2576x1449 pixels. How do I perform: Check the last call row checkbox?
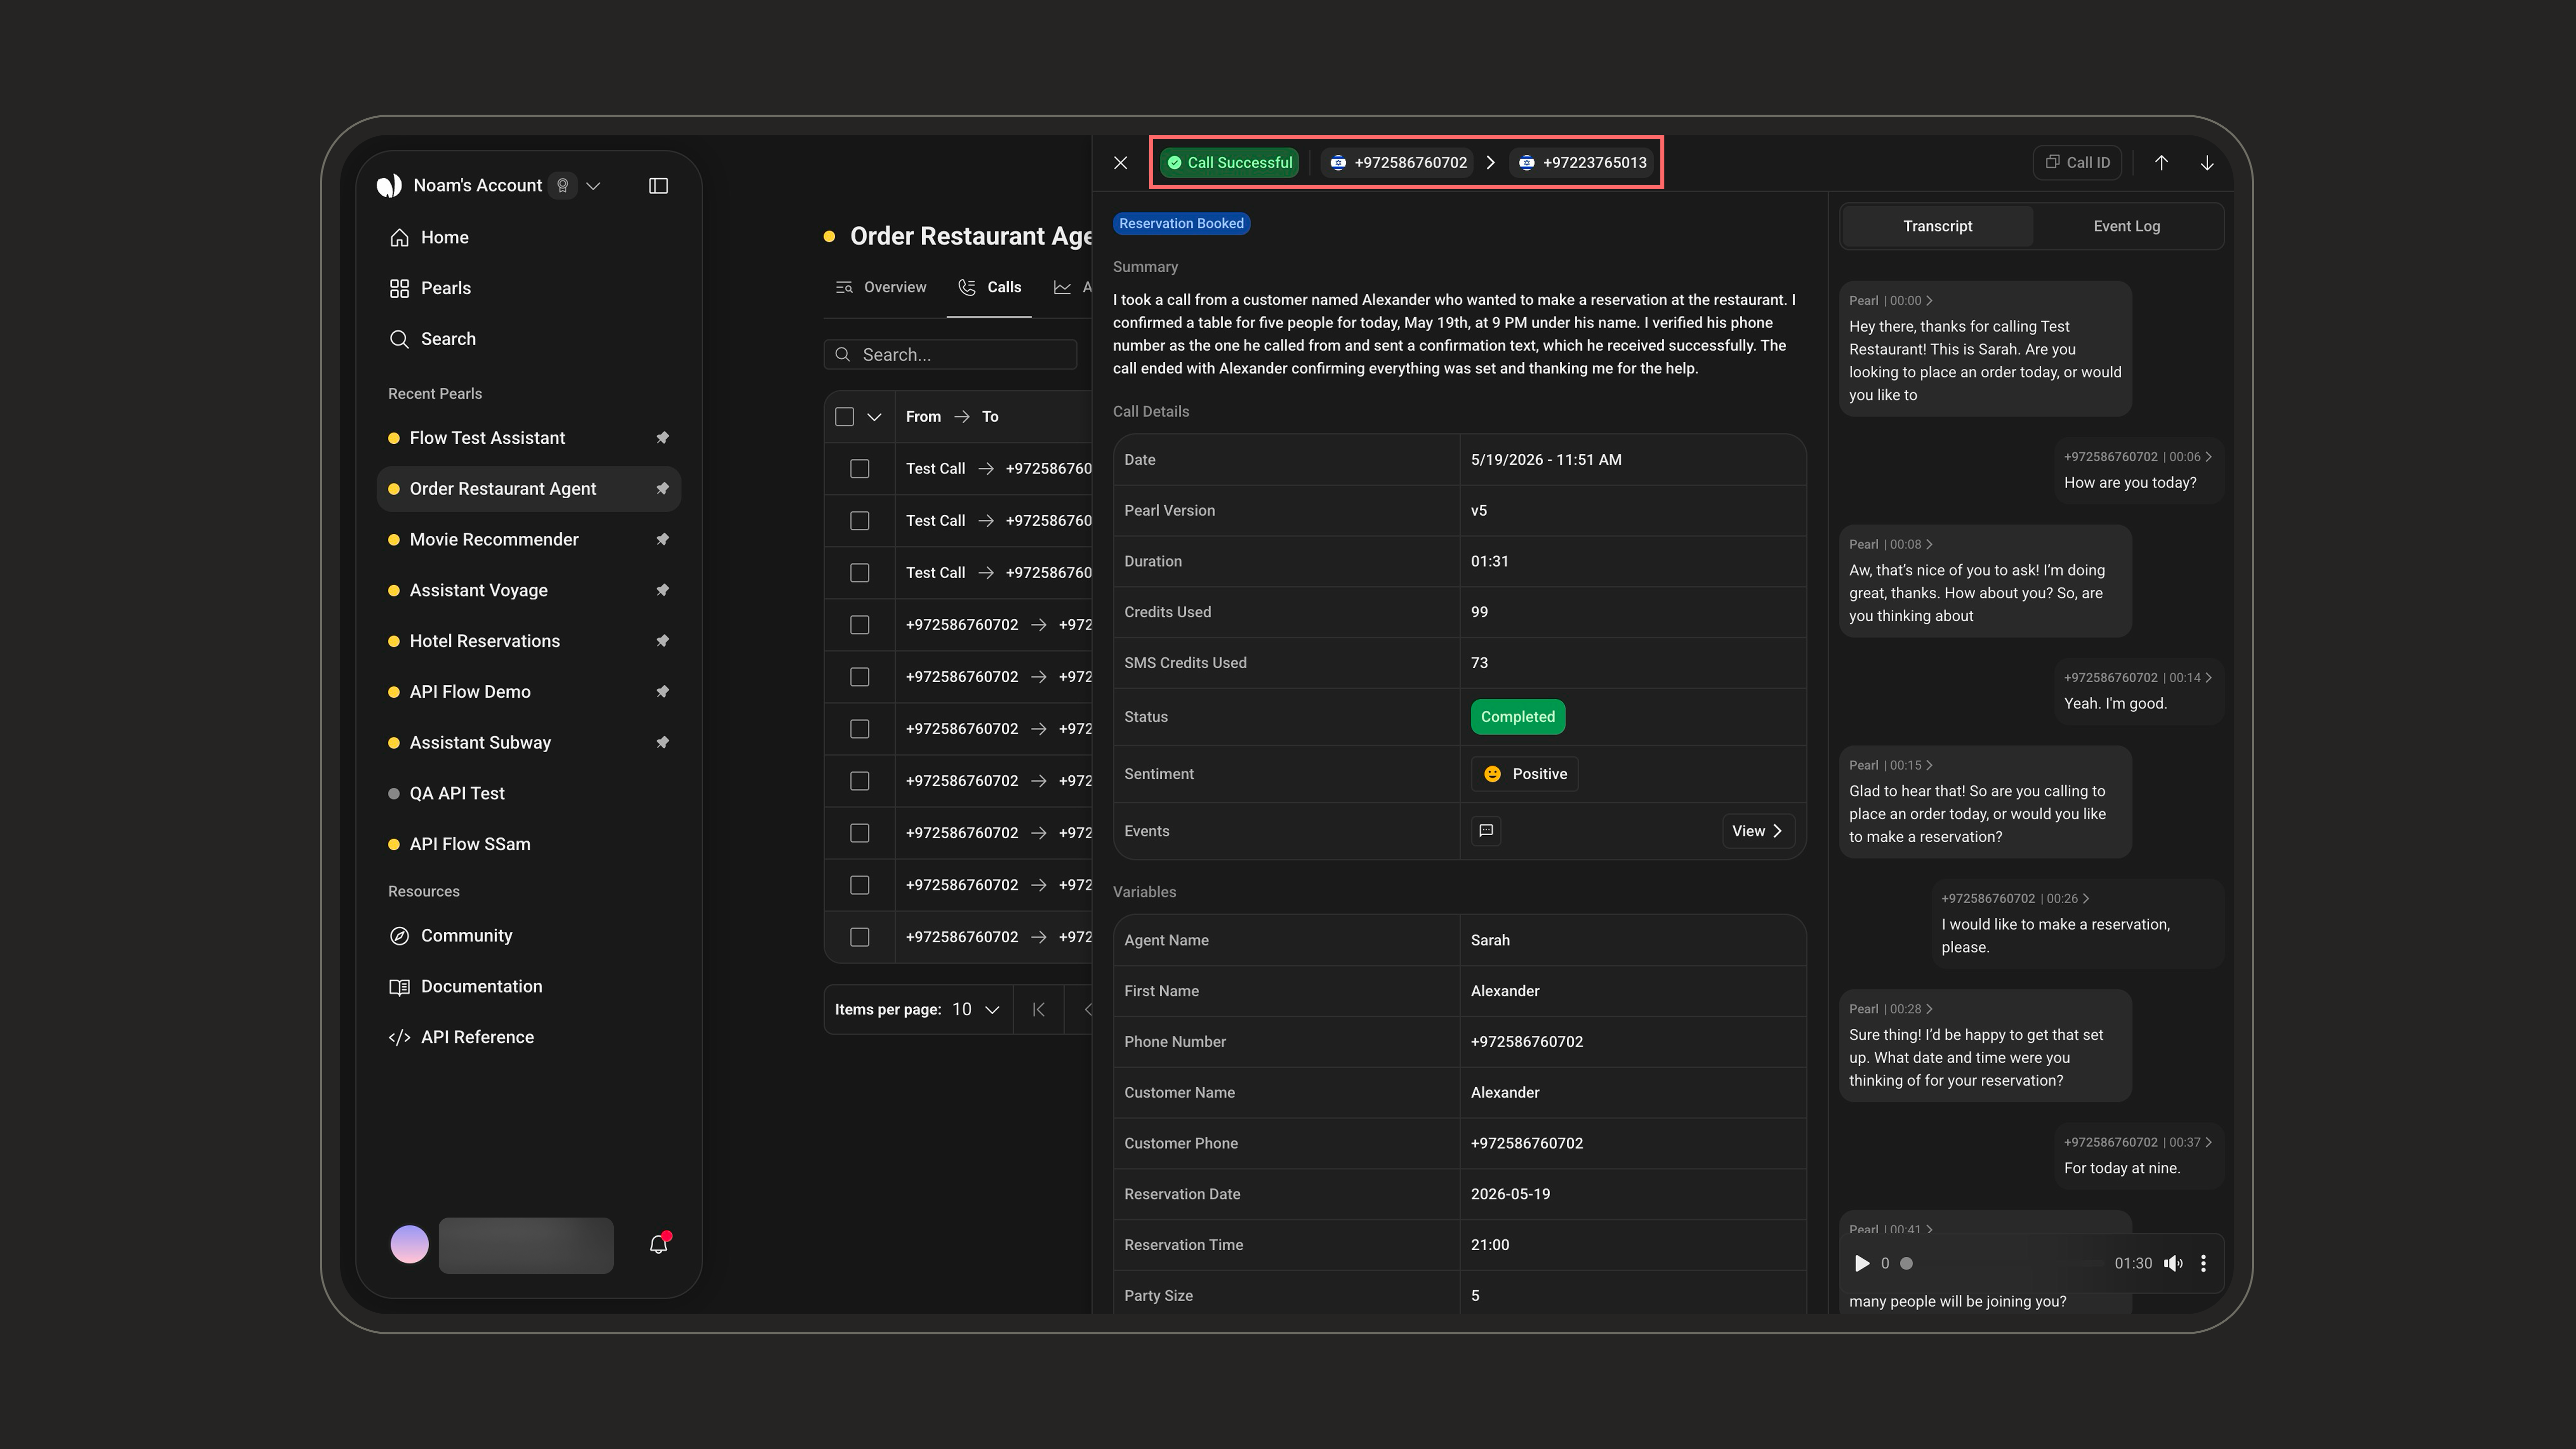pyautogui.click(x=859, y=937)
